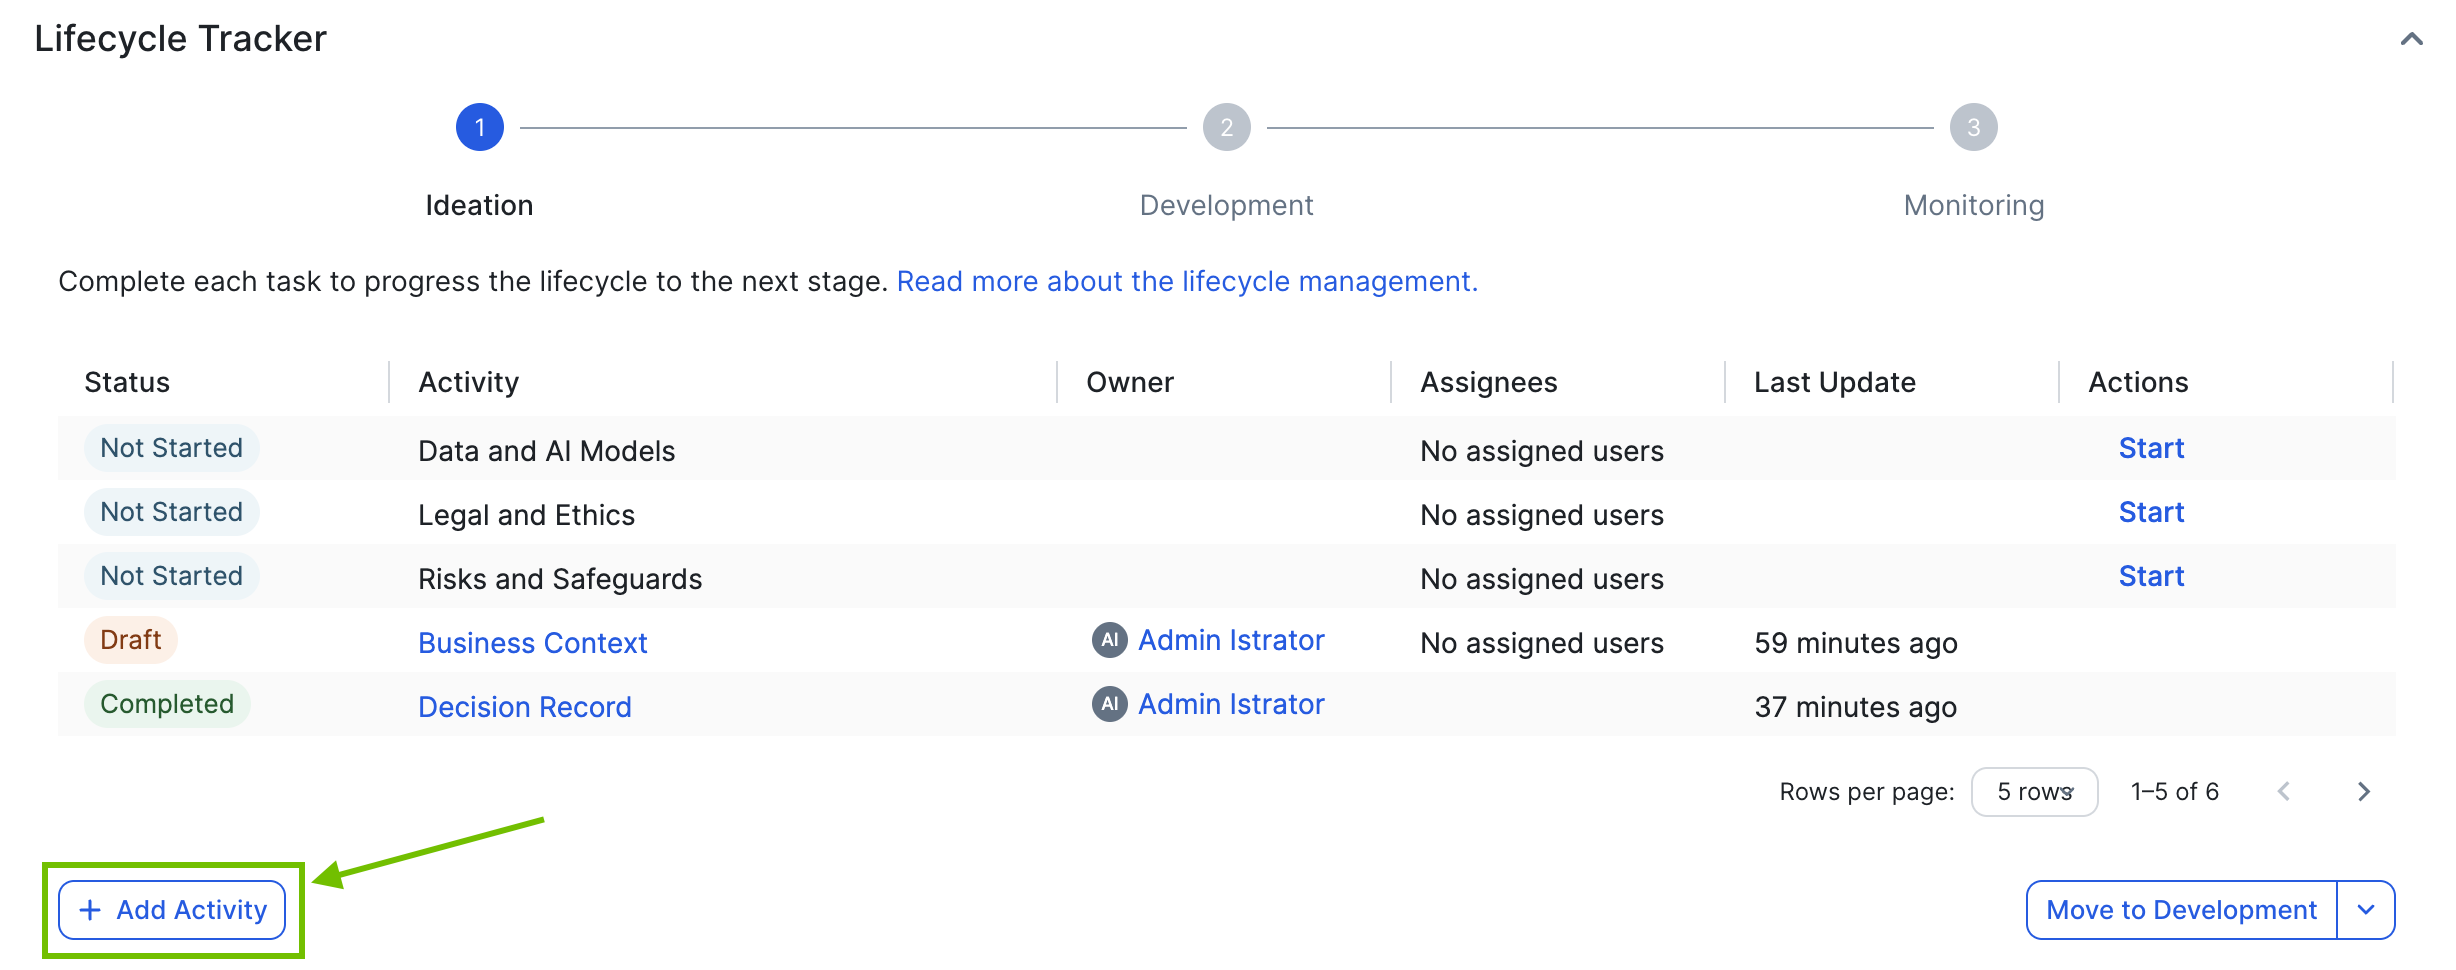The image size is (2456, 970).
Task: Collapse the Lifecycle Tracker panel
Action: pos(2411,39)
